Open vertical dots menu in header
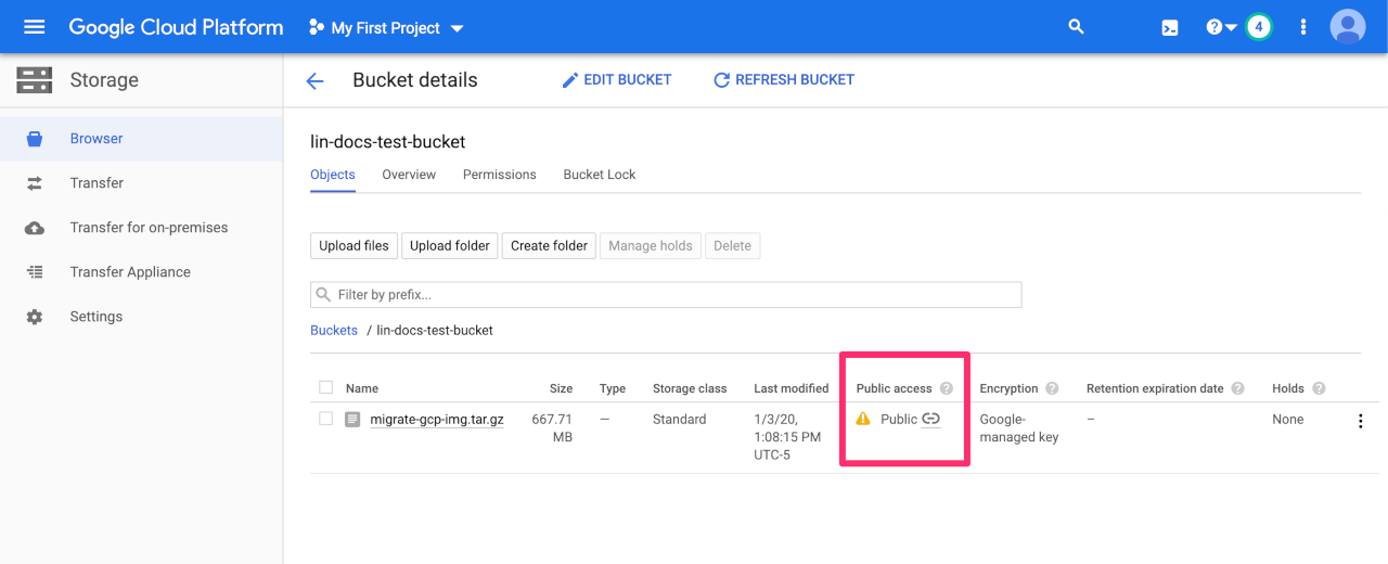1388x564 pixels. [x=1302, y=27]
